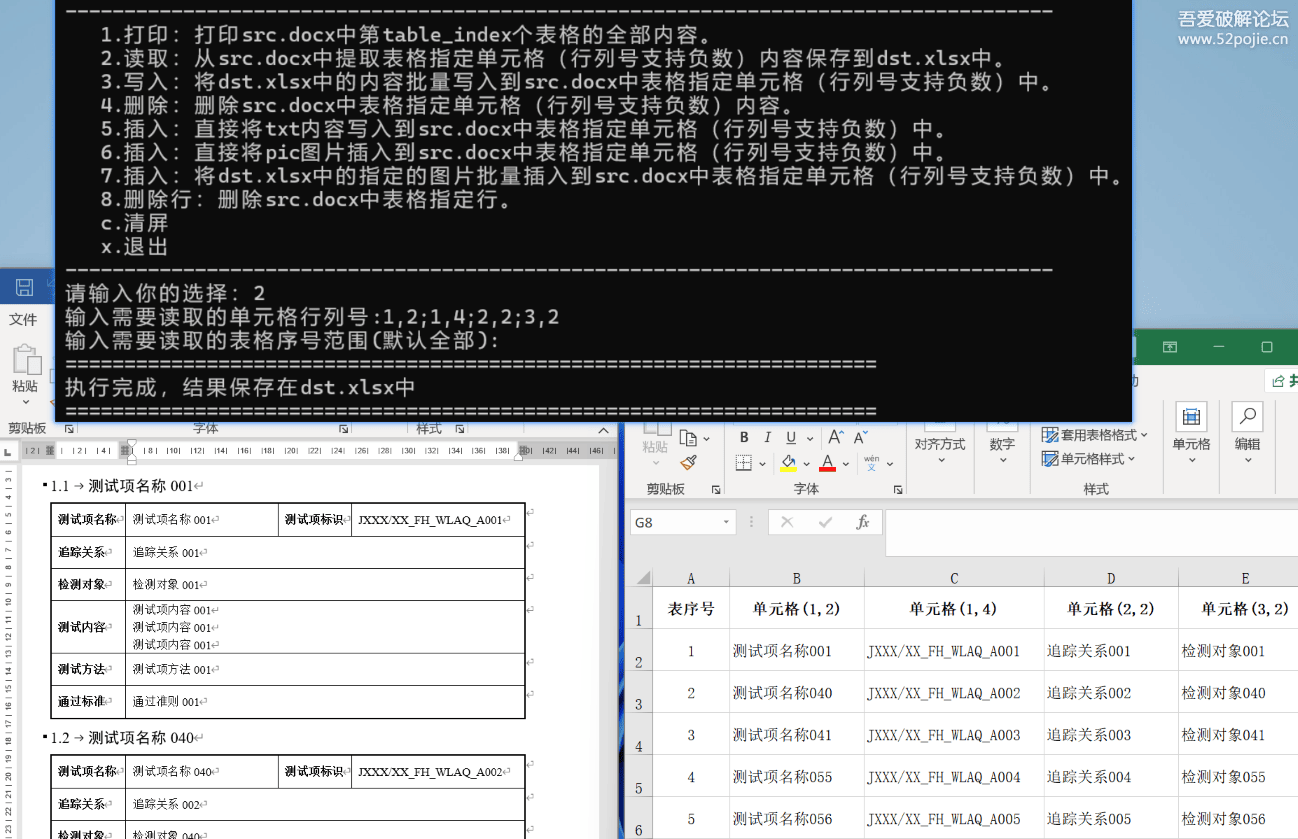1298x839 pixels.
Task: Toggle Bold in Excel font group
Action: click(744, 437)
